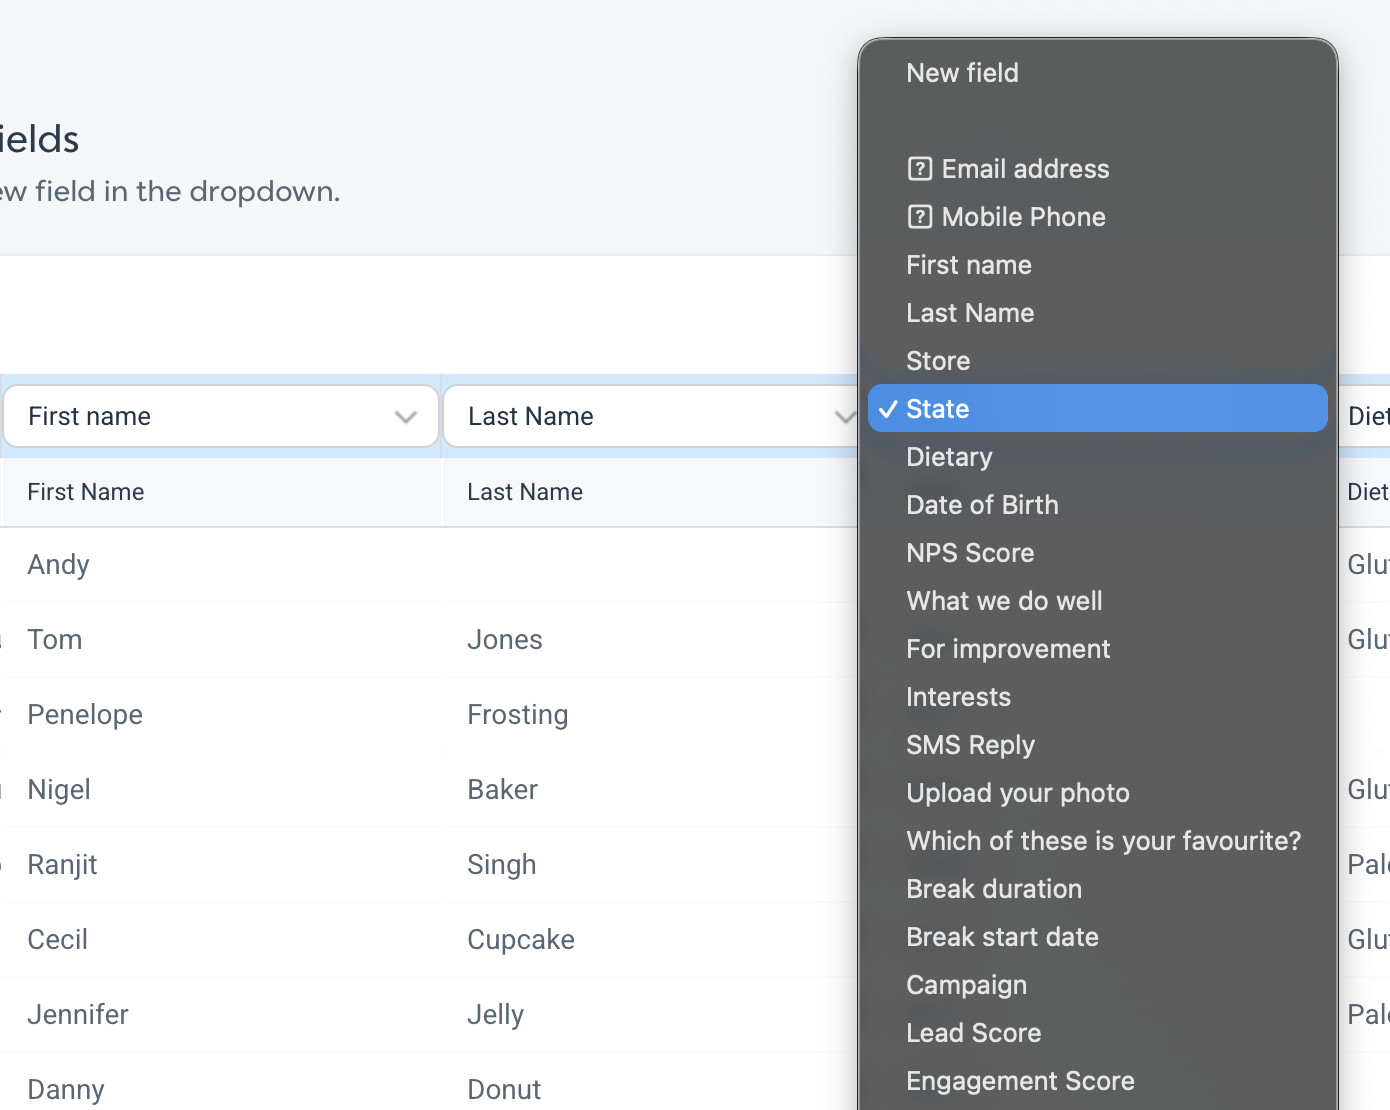Image resolution: width=1390 pixels, height=1110 pixels.
Task: Click the Jennifer first name cell
Action: coord(221,1015)
